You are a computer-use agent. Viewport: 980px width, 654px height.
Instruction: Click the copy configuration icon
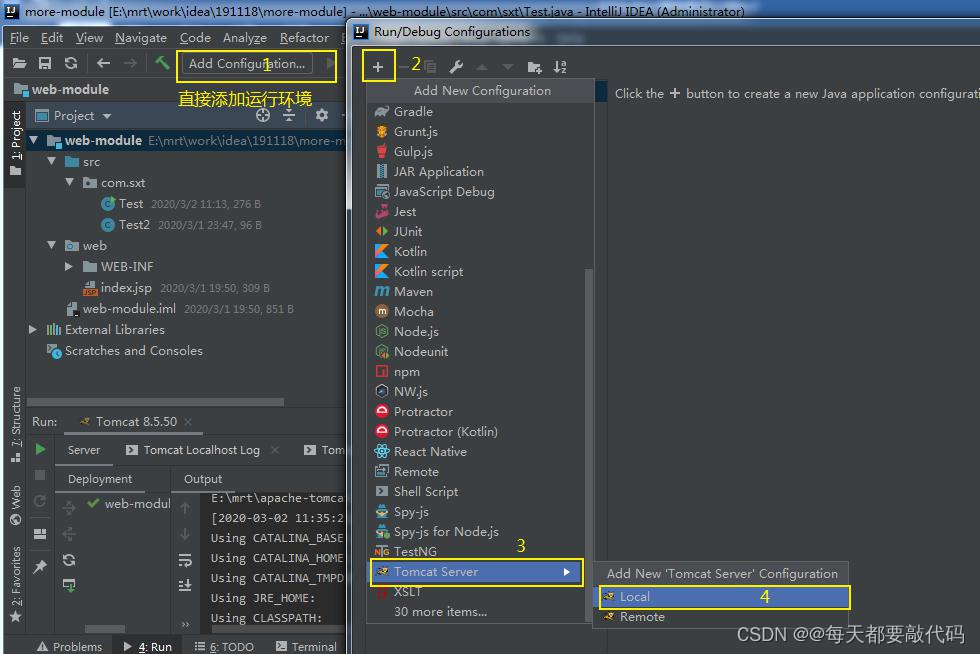pos(430,66)
